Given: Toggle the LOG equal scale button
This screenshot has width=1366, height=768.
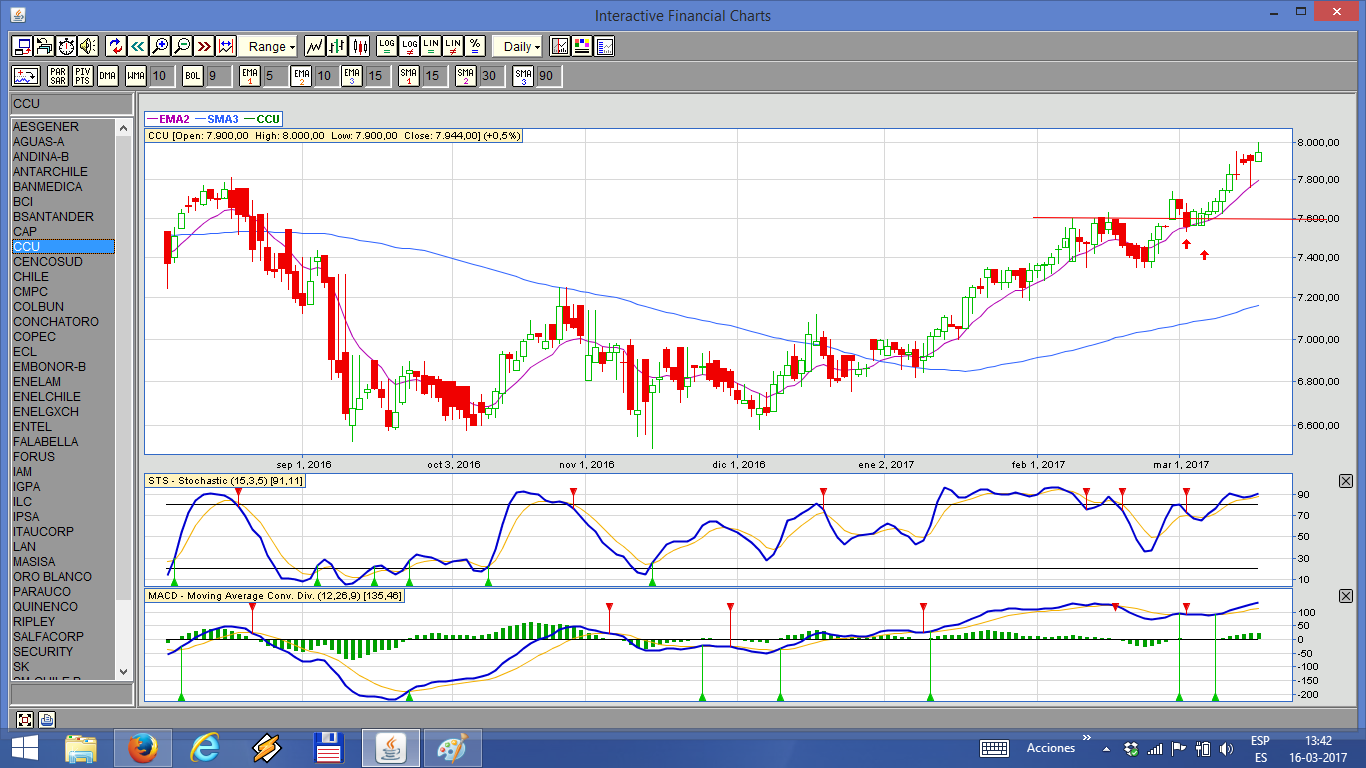Looking at the screenshot, I should coord(387,46).
